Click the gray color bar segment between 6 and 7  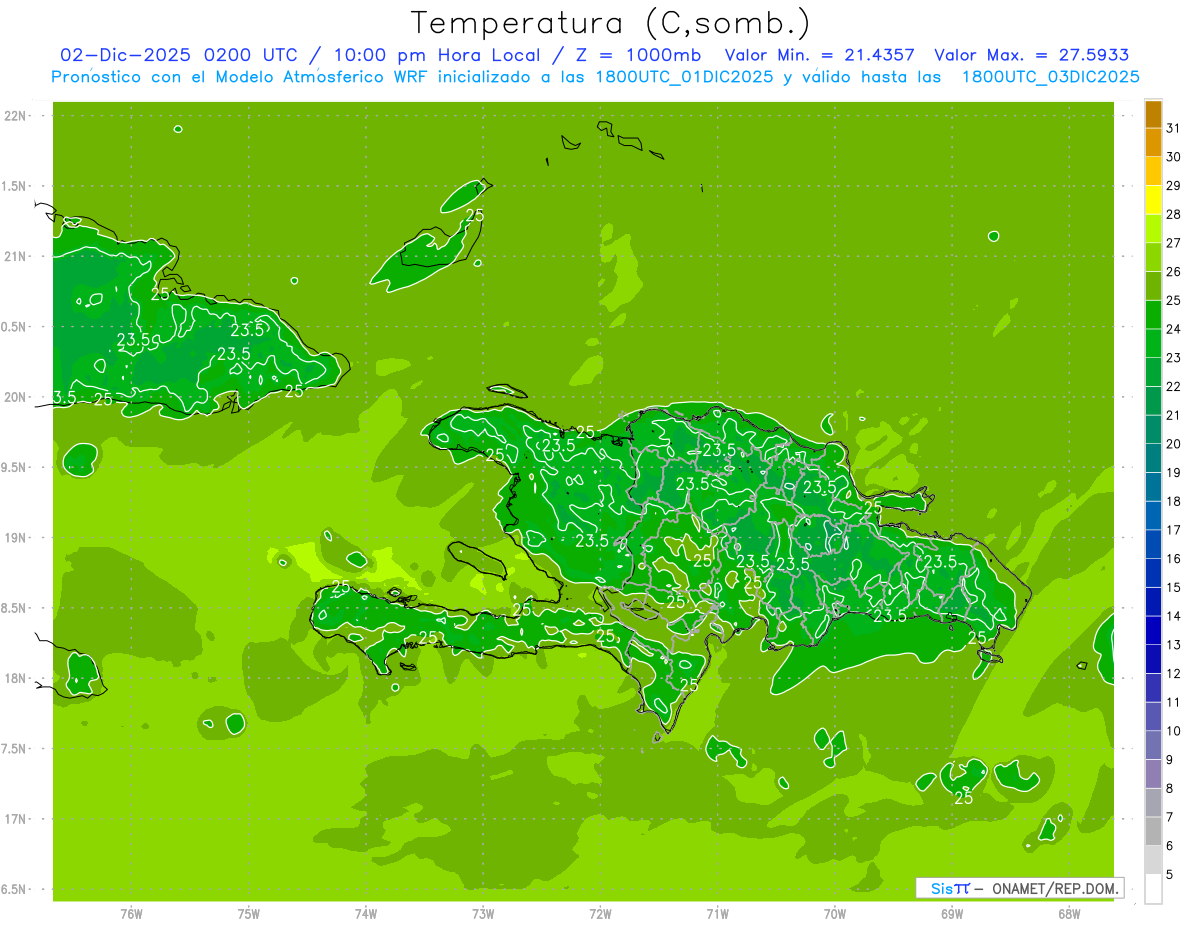pyautogui.click(x=1153, y=831)
